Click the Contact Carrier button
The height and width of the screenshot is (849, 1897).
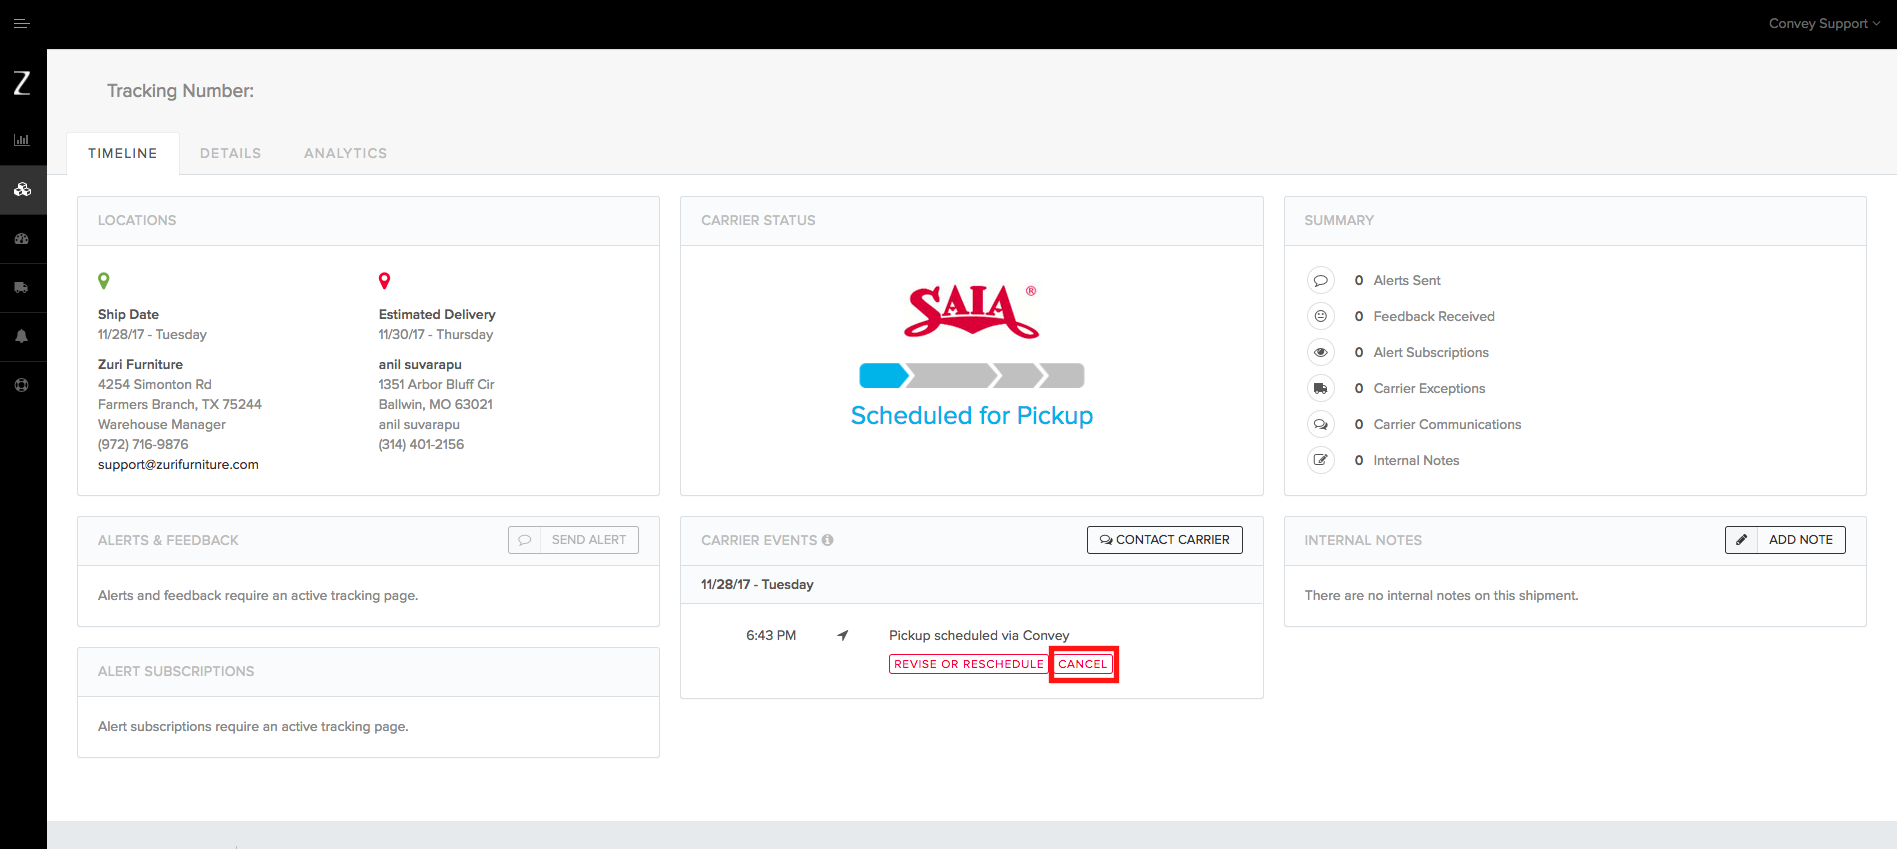coord(1165,540)
